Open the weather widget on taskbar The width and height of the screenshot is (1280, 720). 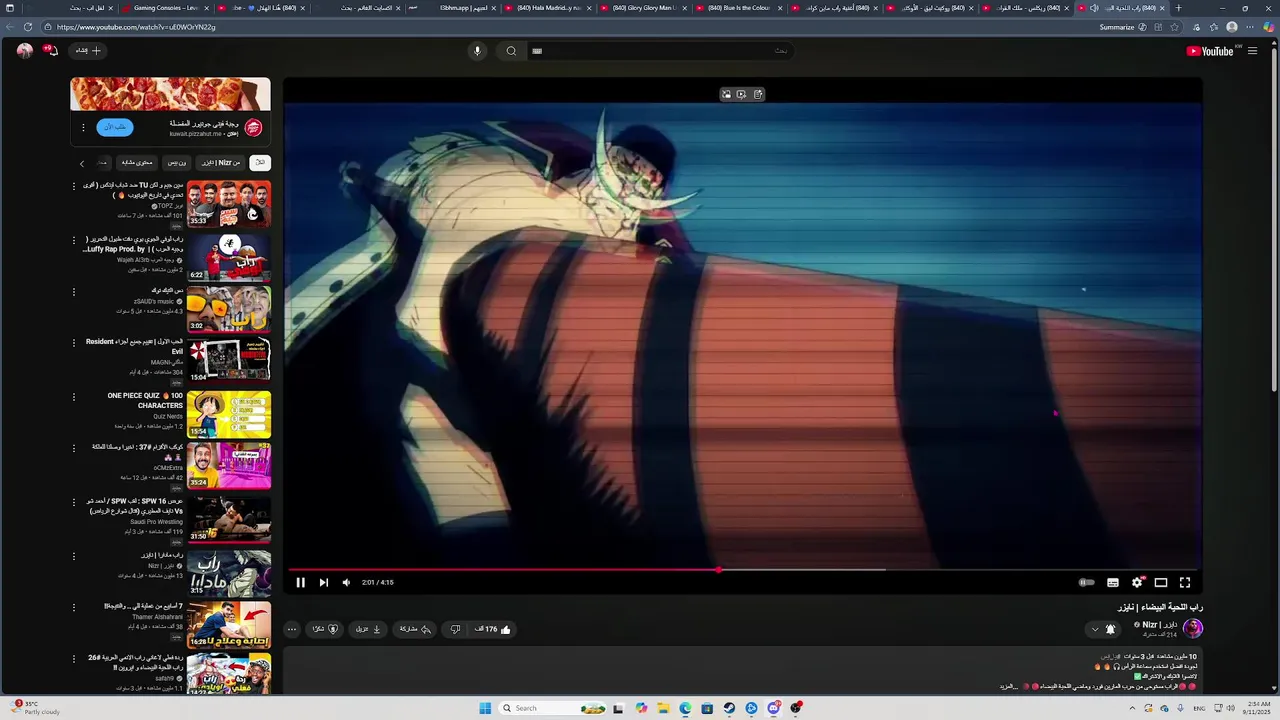[x=35, y=708]
